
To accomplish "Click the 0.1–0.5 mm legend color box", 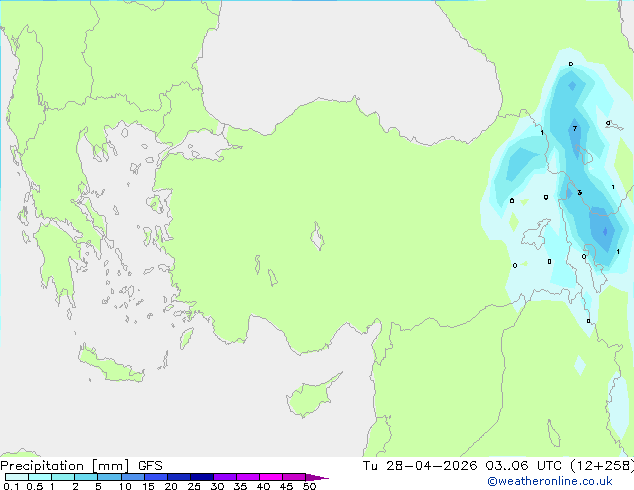I will (x=17, y=477).
